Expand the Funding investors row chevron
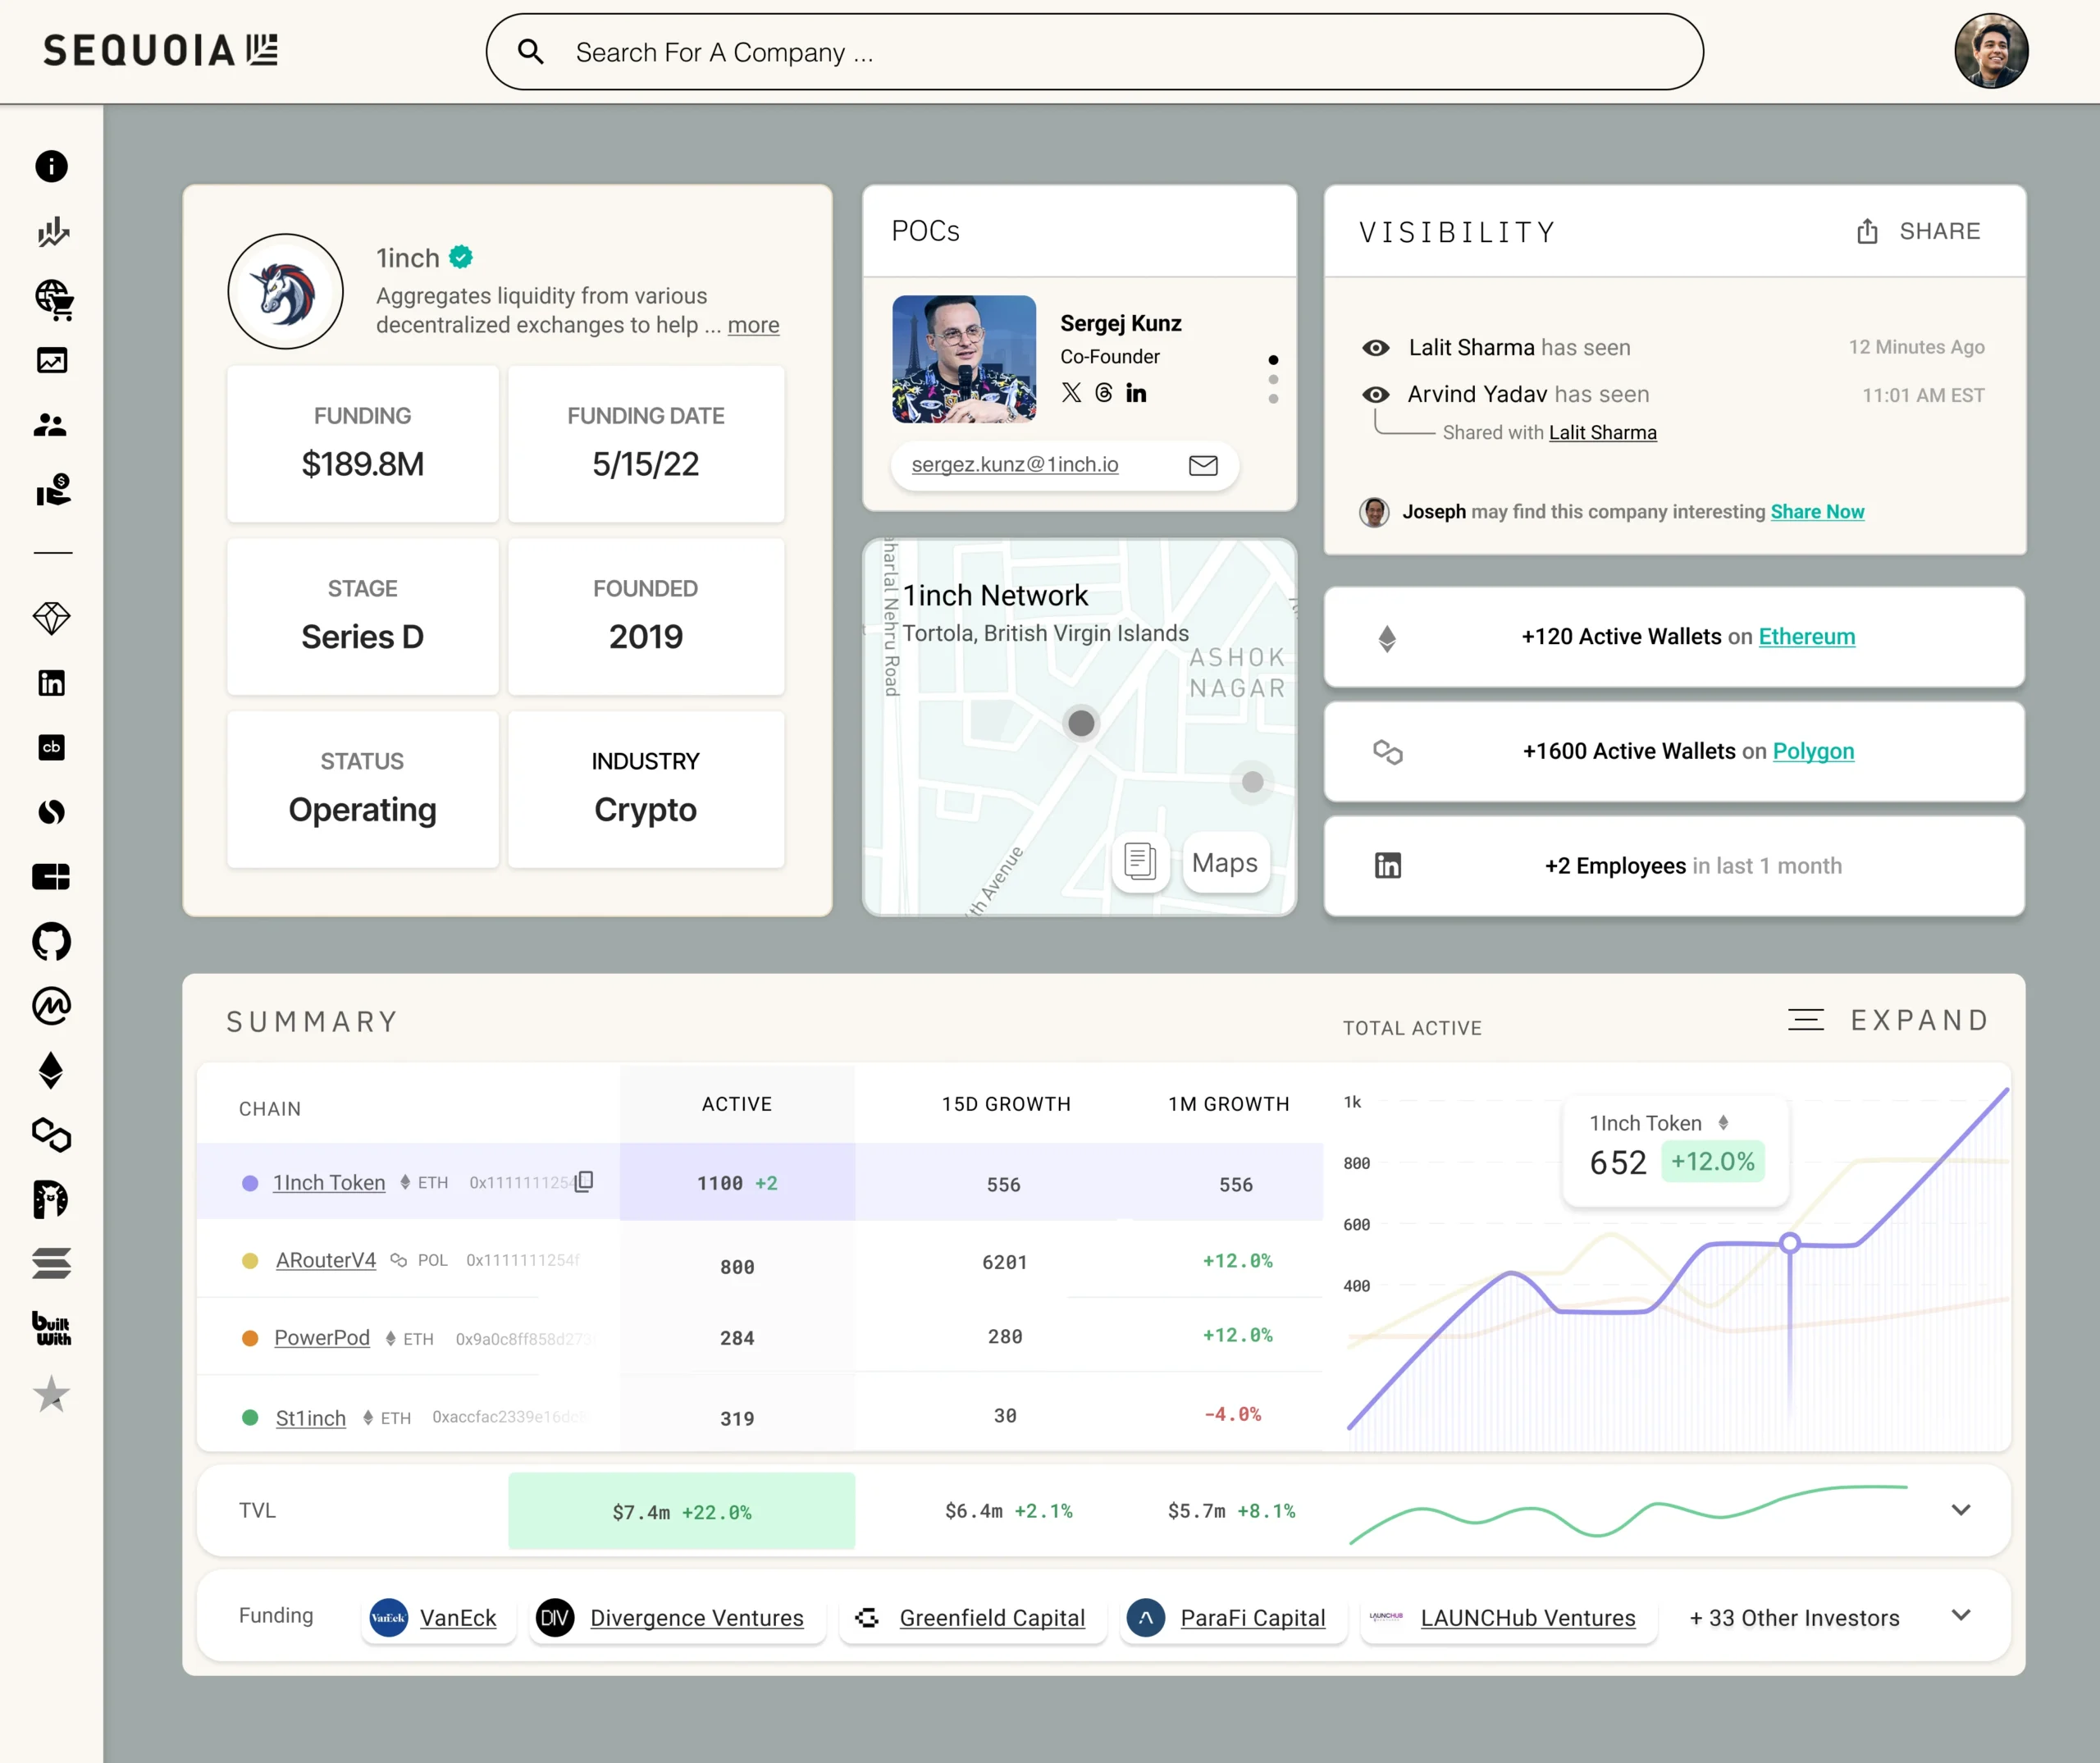 (1960, 1615)
